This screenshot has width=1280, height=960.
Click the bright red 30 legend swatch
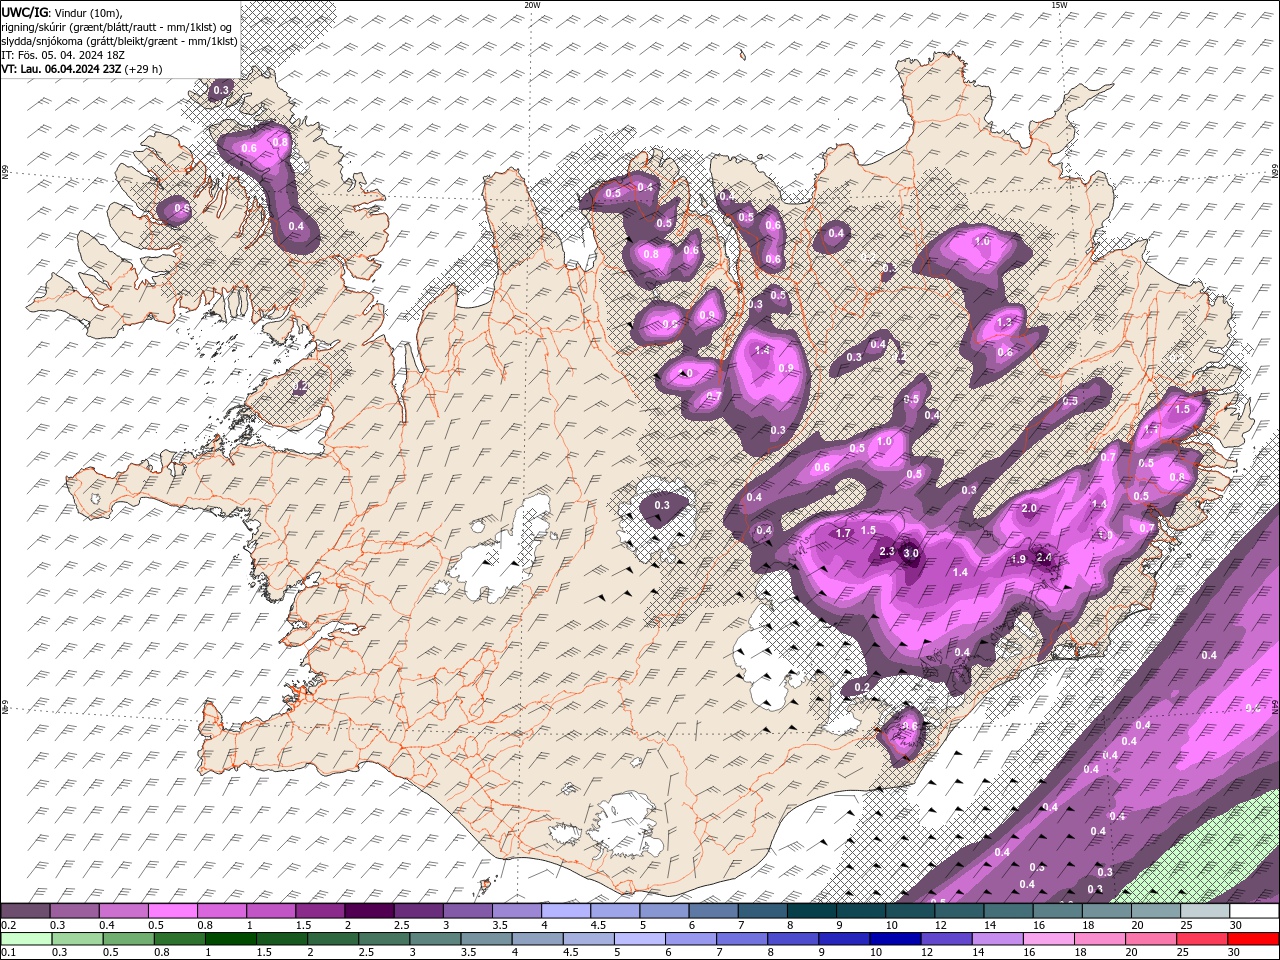point(1252,939)
